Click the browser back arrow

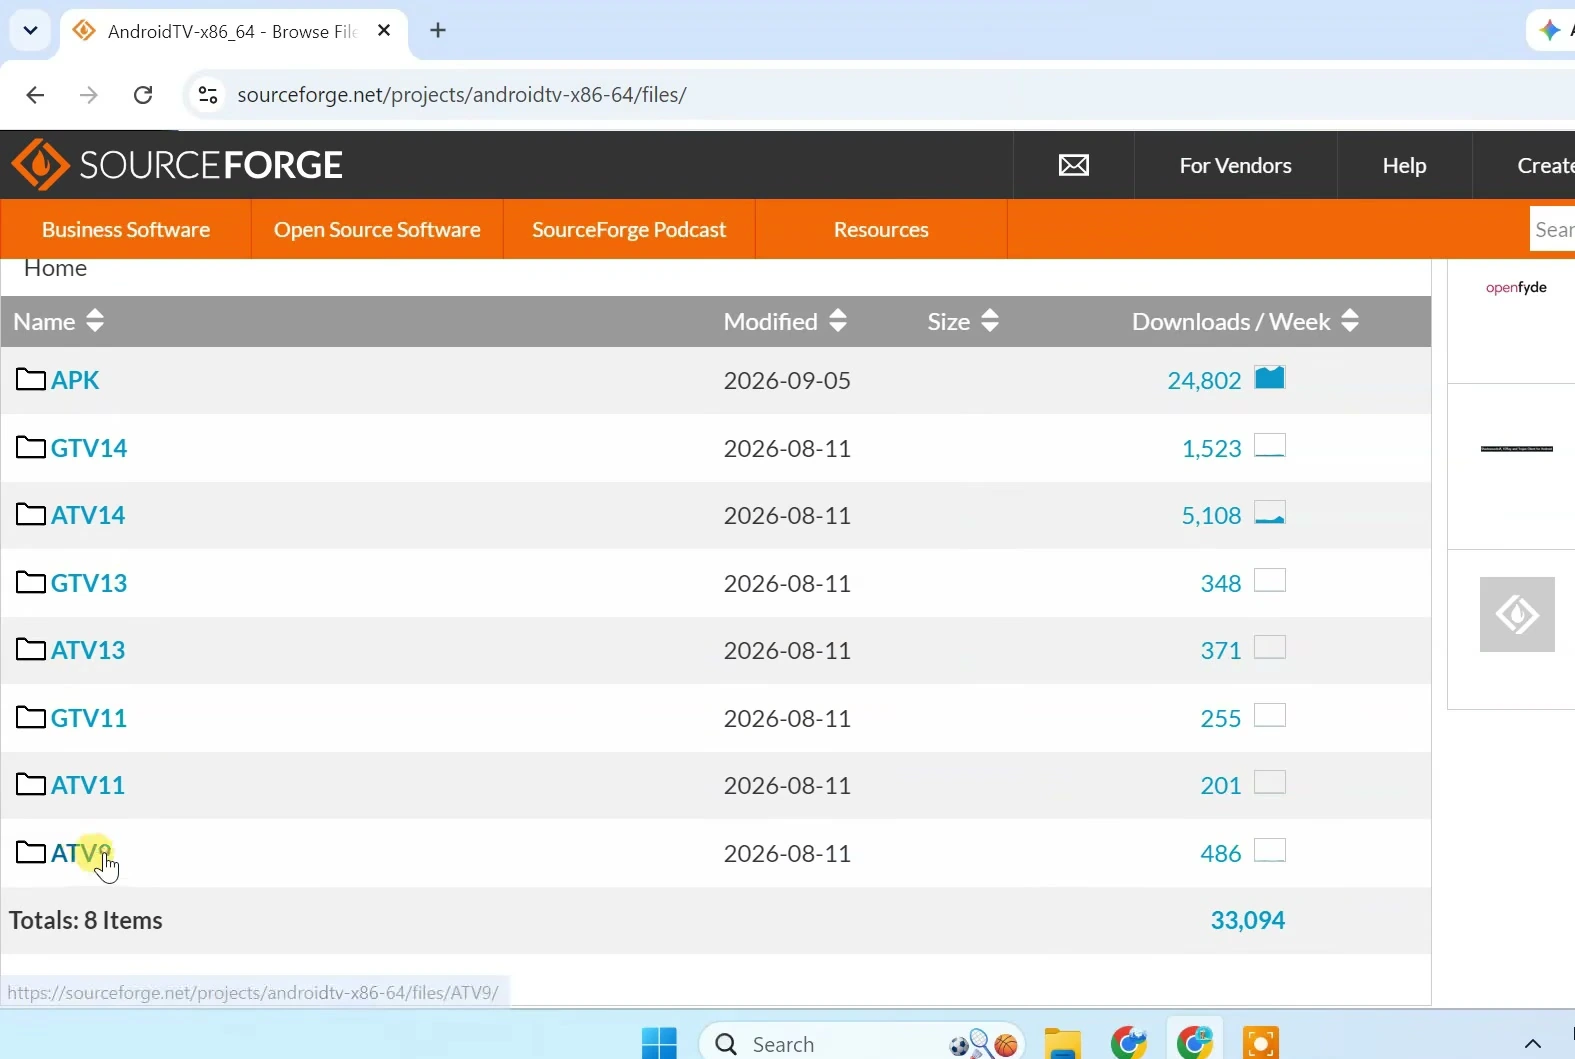click(35, 95)
